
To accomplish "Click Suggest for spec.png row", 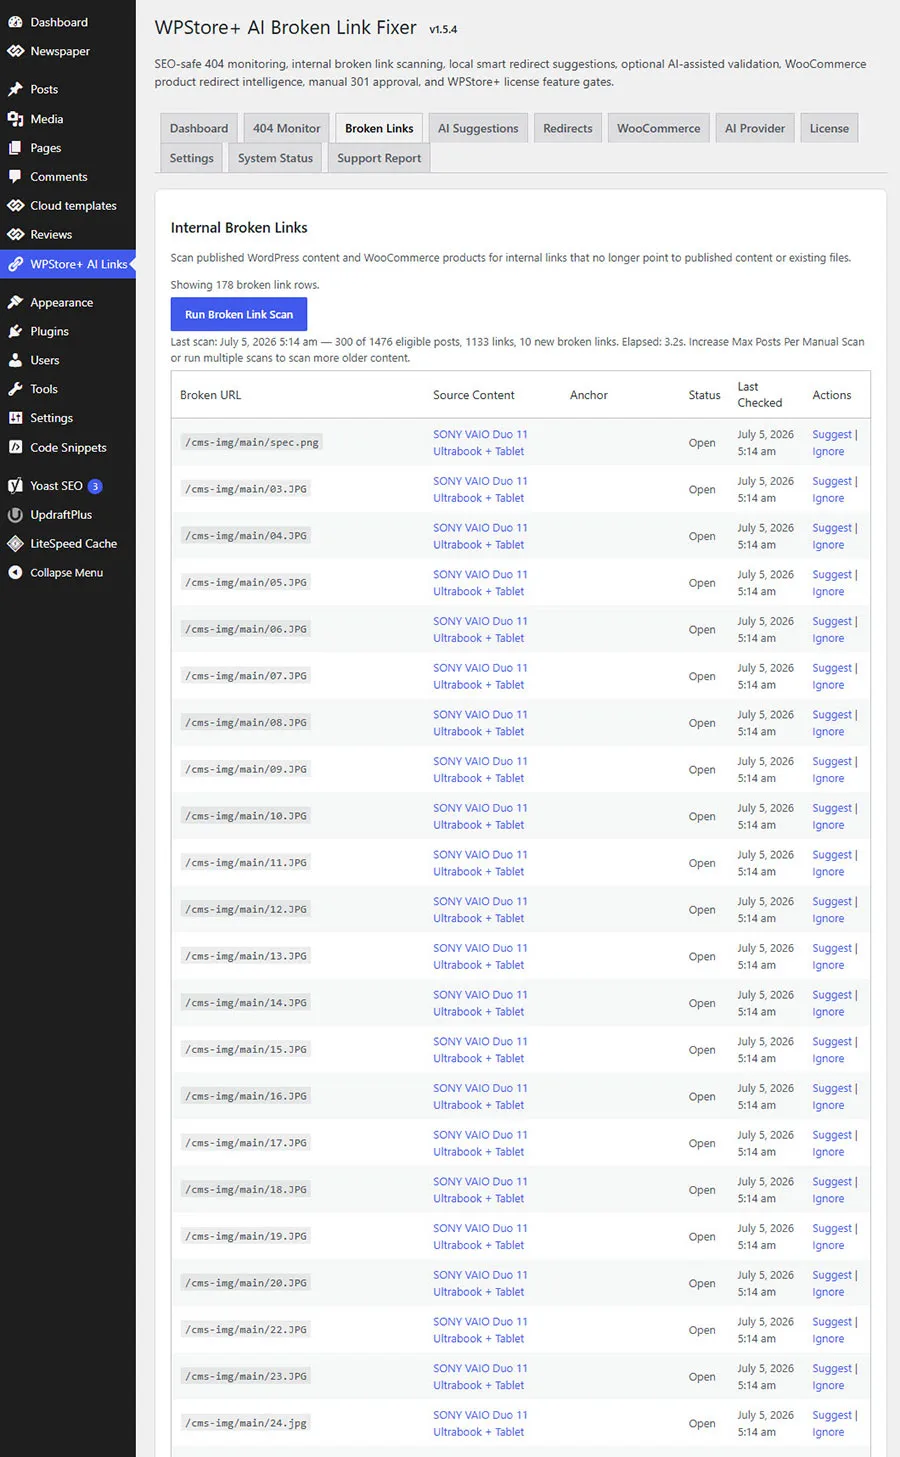I will pos(832,434).
